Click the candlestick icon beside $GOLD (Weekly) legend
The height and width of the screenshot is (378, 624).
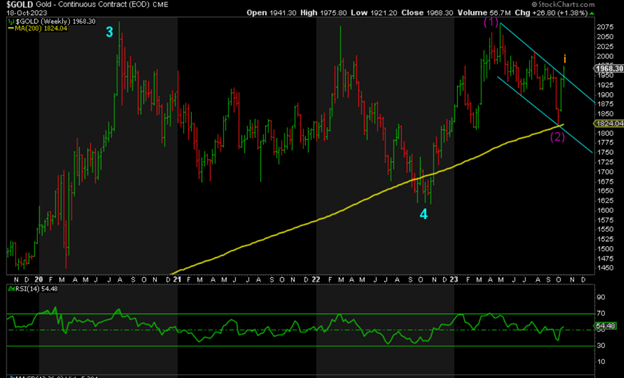click(x=11, y=21)
